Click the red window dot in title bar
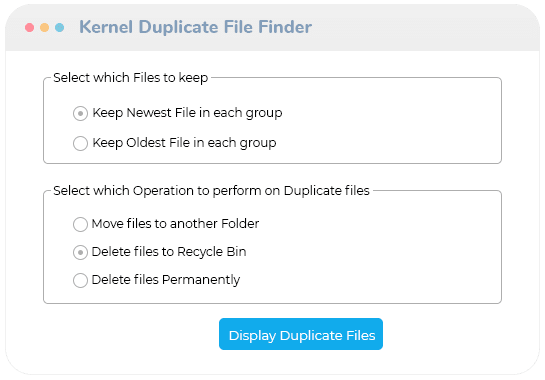This screenshot has width=545, height=380. tap(30, 27)
